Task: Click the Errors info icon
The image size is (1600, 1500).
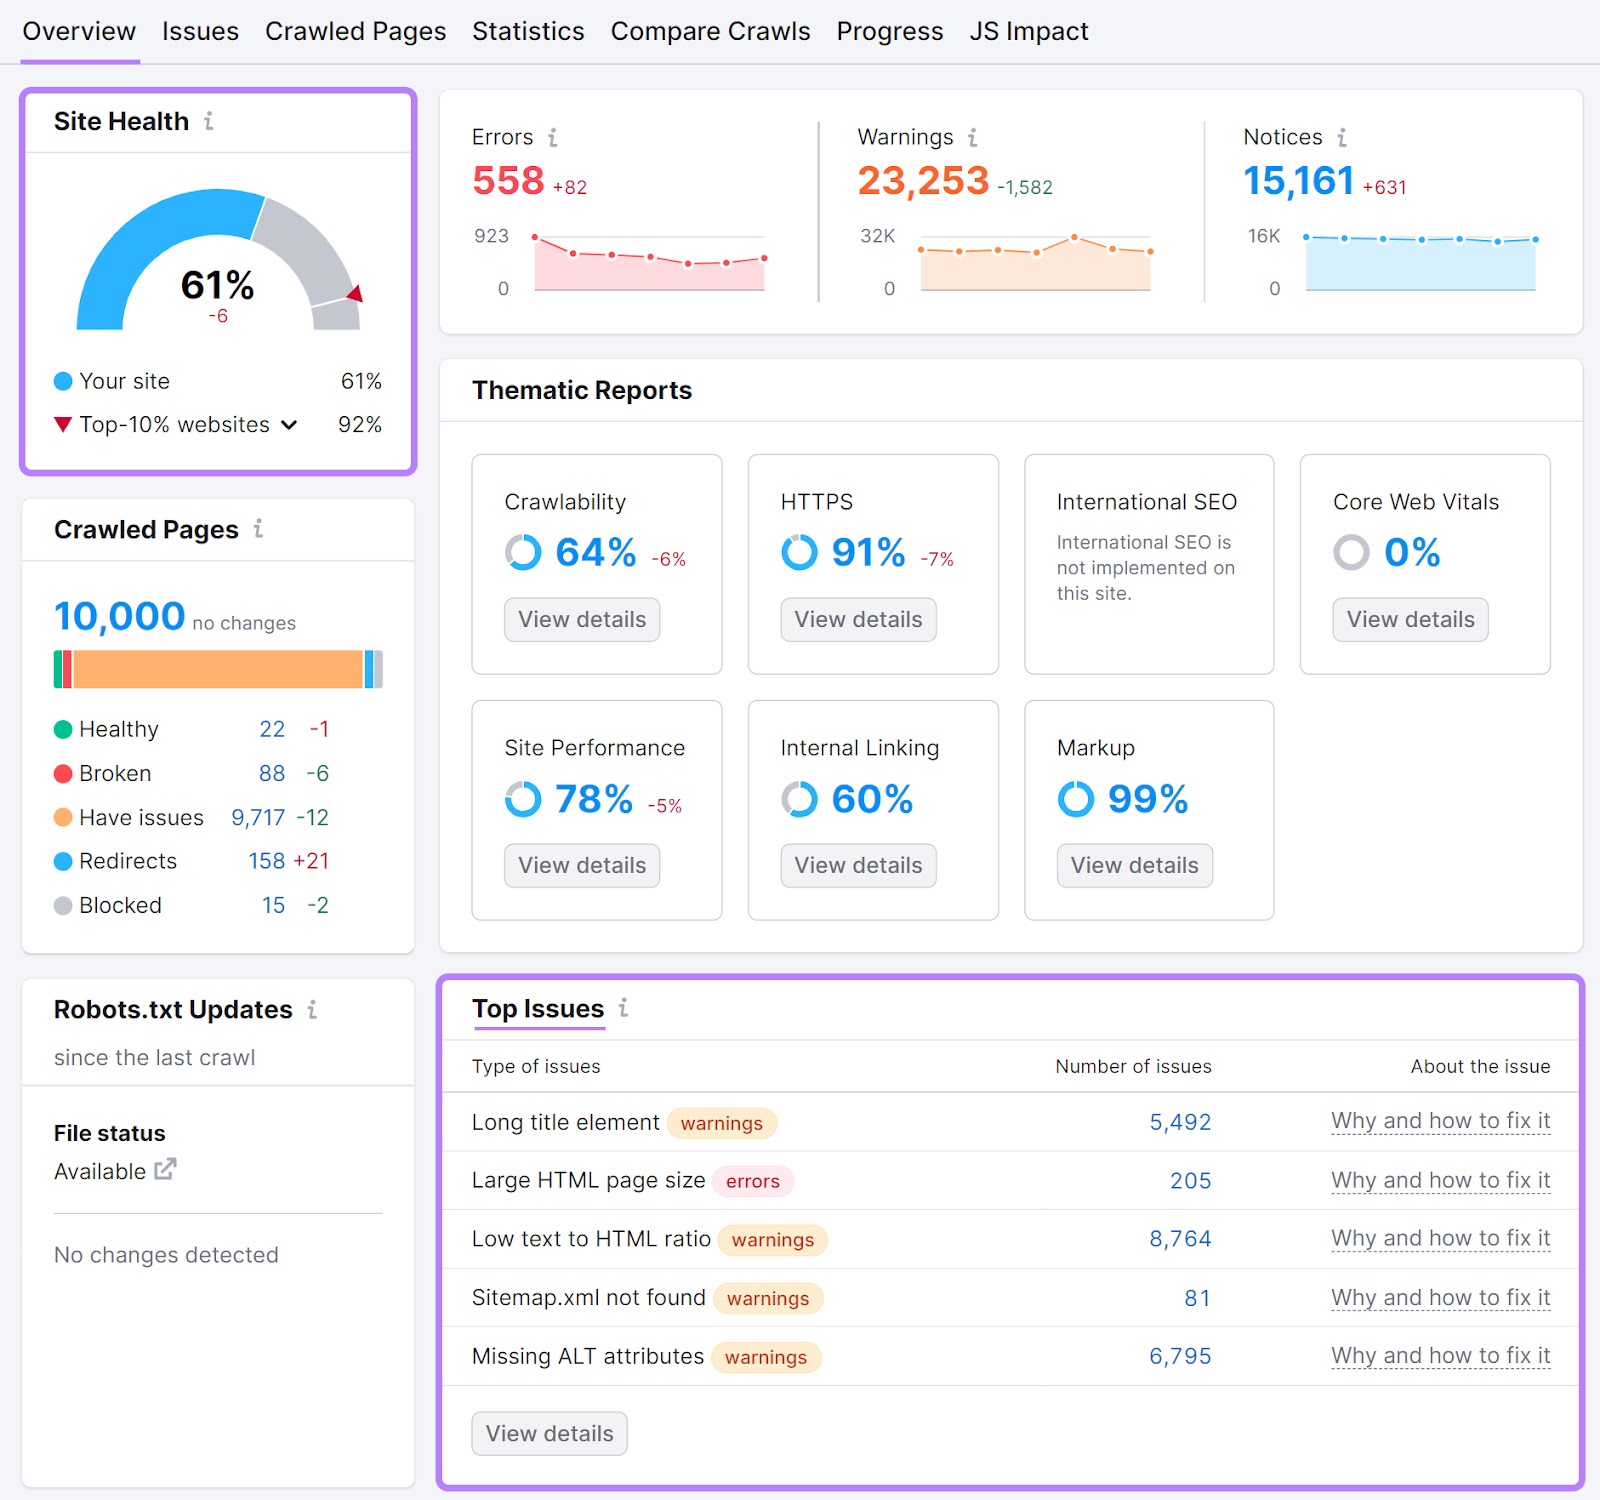Action: point(554,137)
